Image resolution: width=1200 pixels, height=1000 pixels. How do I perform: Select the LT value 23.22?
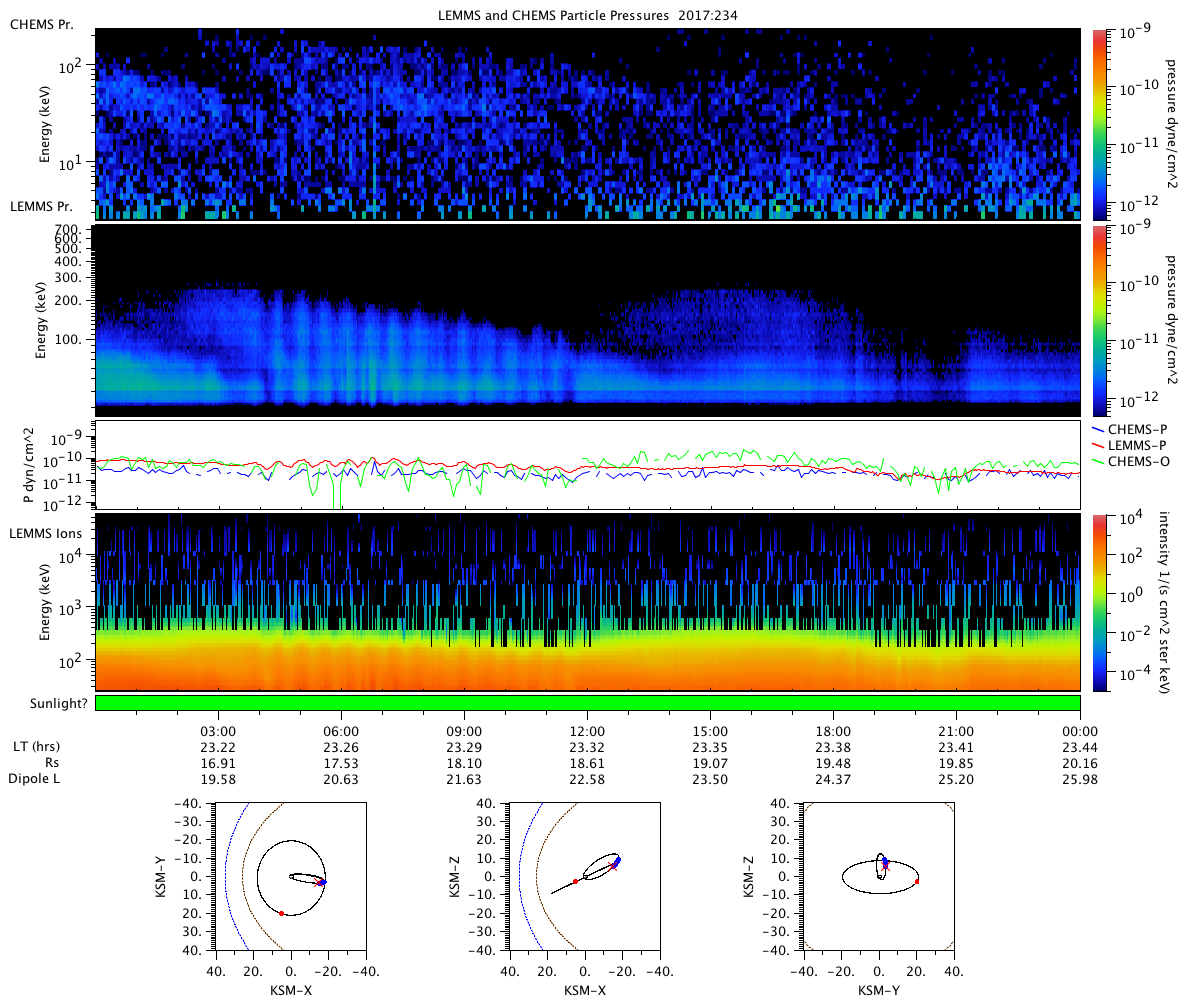(x=218, y=747)
